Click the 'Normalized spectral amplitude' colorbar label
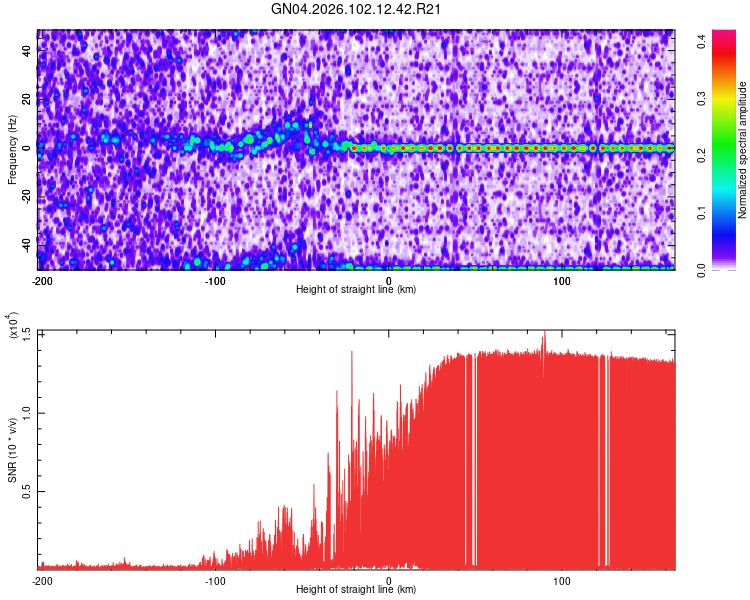The width and height of the screenshot is (750, 600). coord(742,150)
